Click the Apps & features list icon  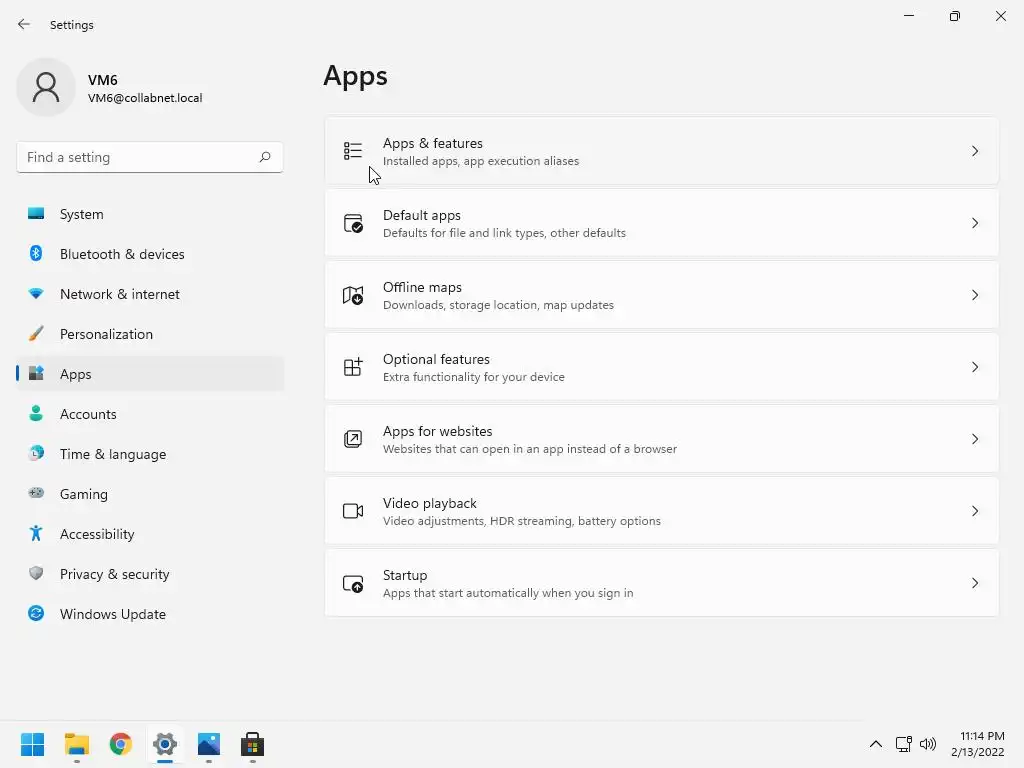[x=353, y=151]
